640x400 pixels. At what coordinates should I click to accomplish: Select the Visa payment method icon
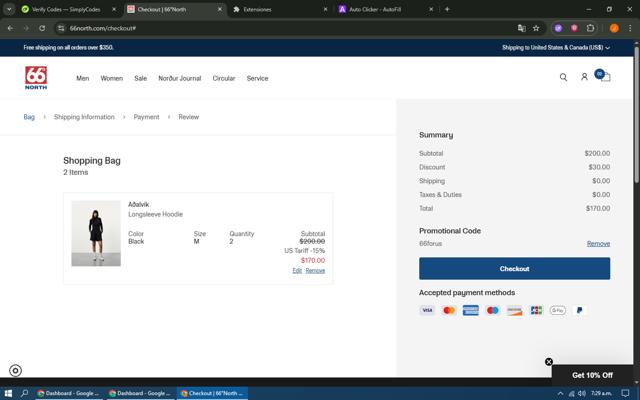click(x=427, y=310)
